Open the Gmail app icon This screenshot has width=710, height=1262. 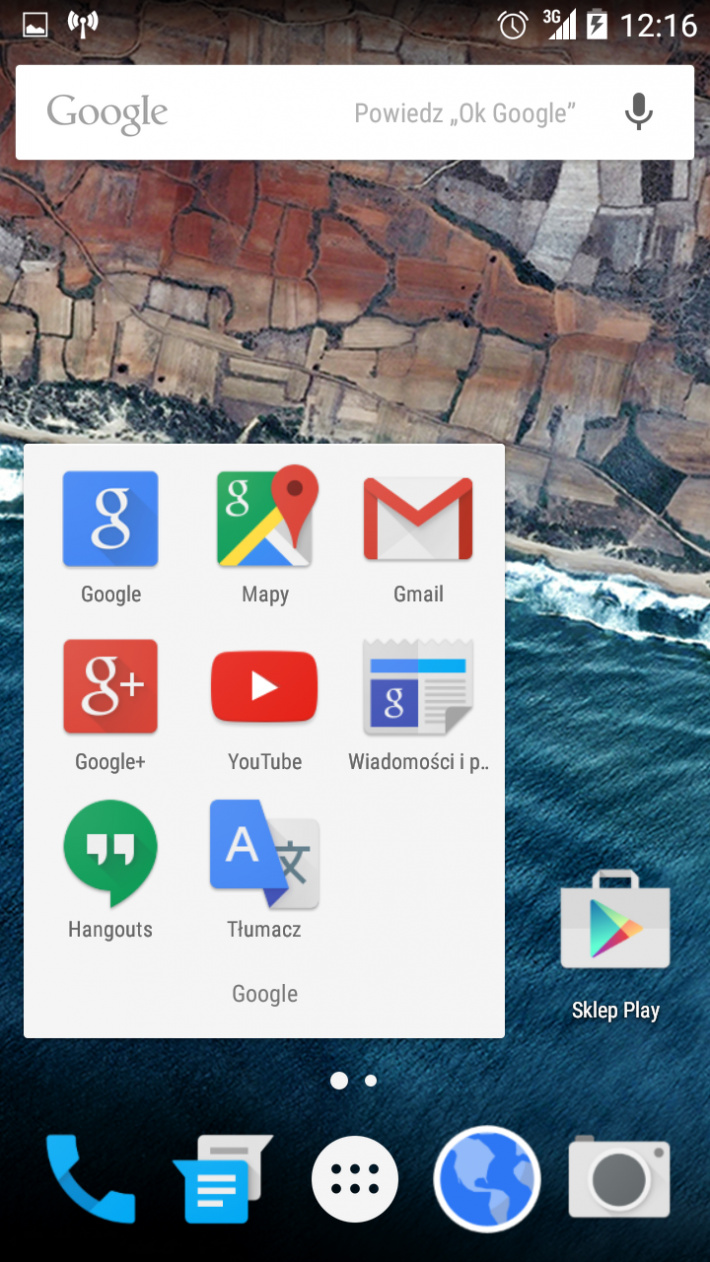[x=418, y=519]
